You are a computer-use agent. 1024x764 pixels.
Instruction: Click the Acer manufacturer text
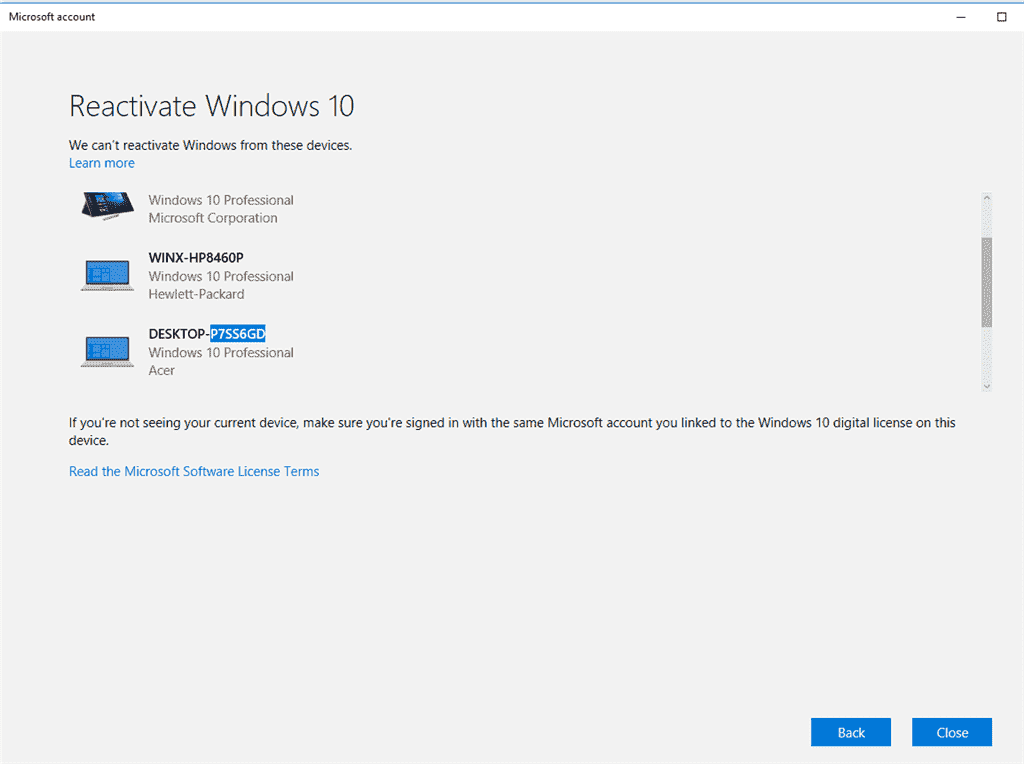[x=161, y=371]
